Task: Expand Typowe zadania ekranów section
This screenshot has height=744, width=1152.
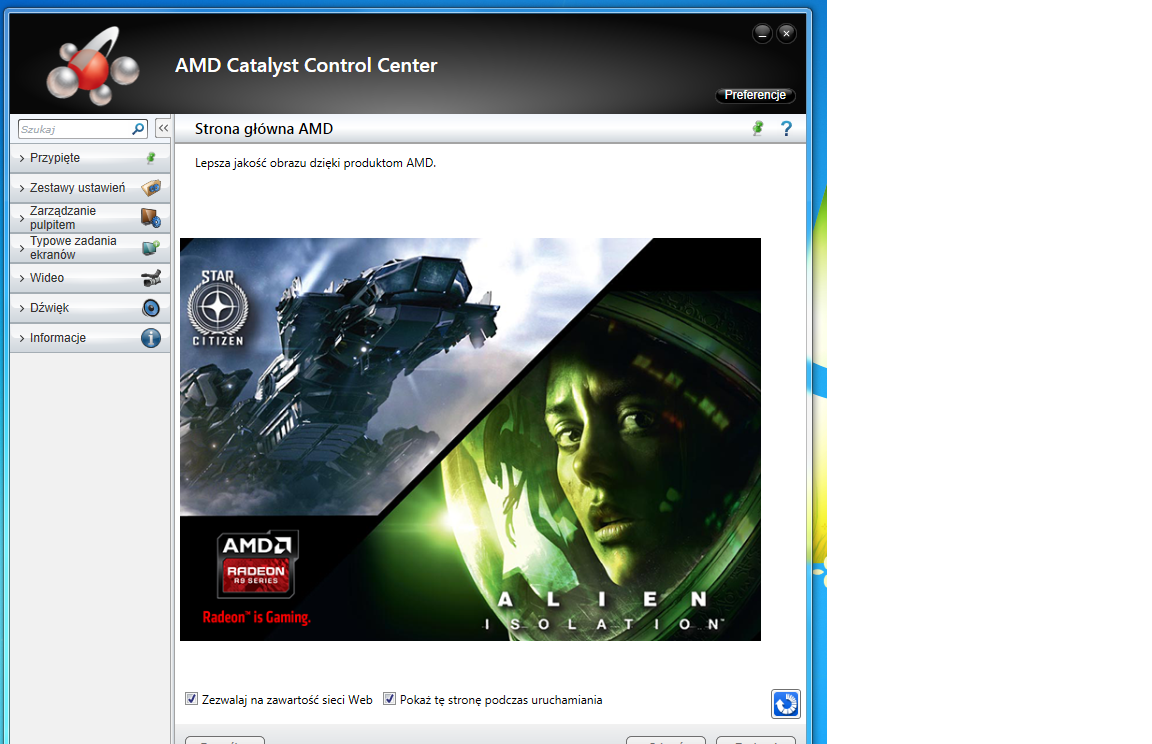Action: point(90,248)
